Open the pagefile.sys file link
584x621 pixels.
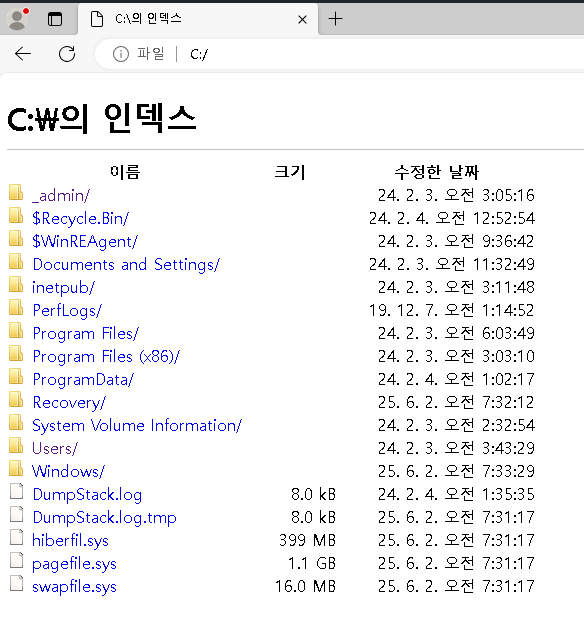pos(74,564)
